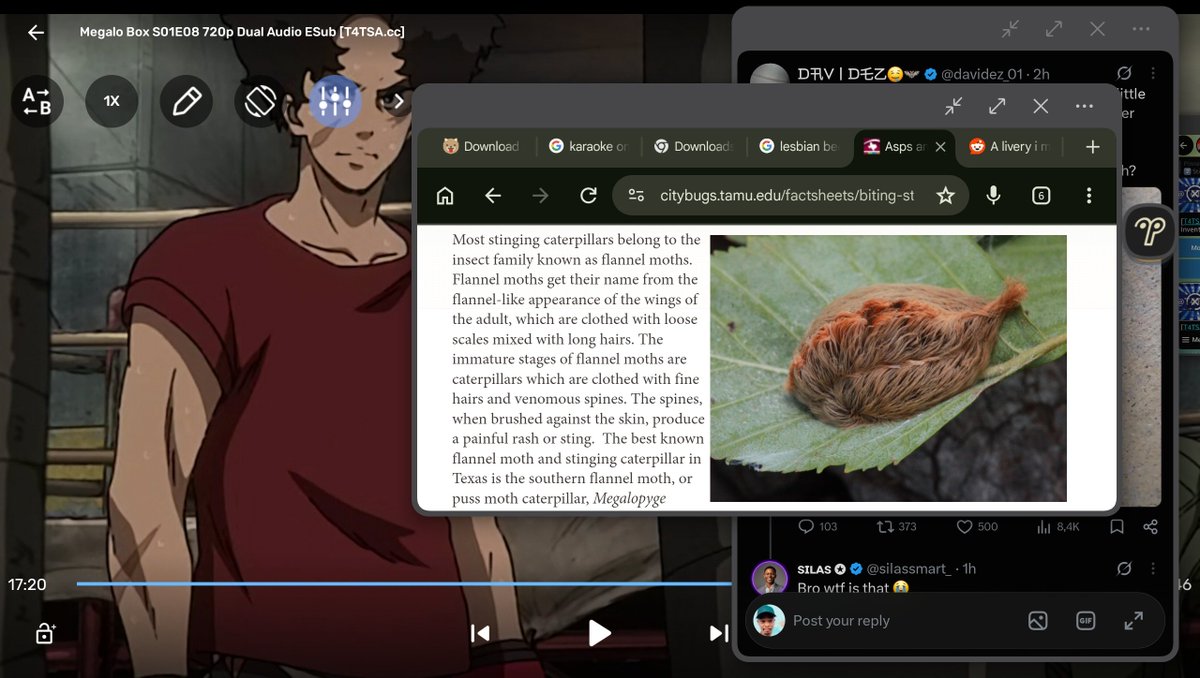The height and width of the screenshot is (678, 1200).
Task: Like the tweet with 500 likes
Action: tap(976, 526)
